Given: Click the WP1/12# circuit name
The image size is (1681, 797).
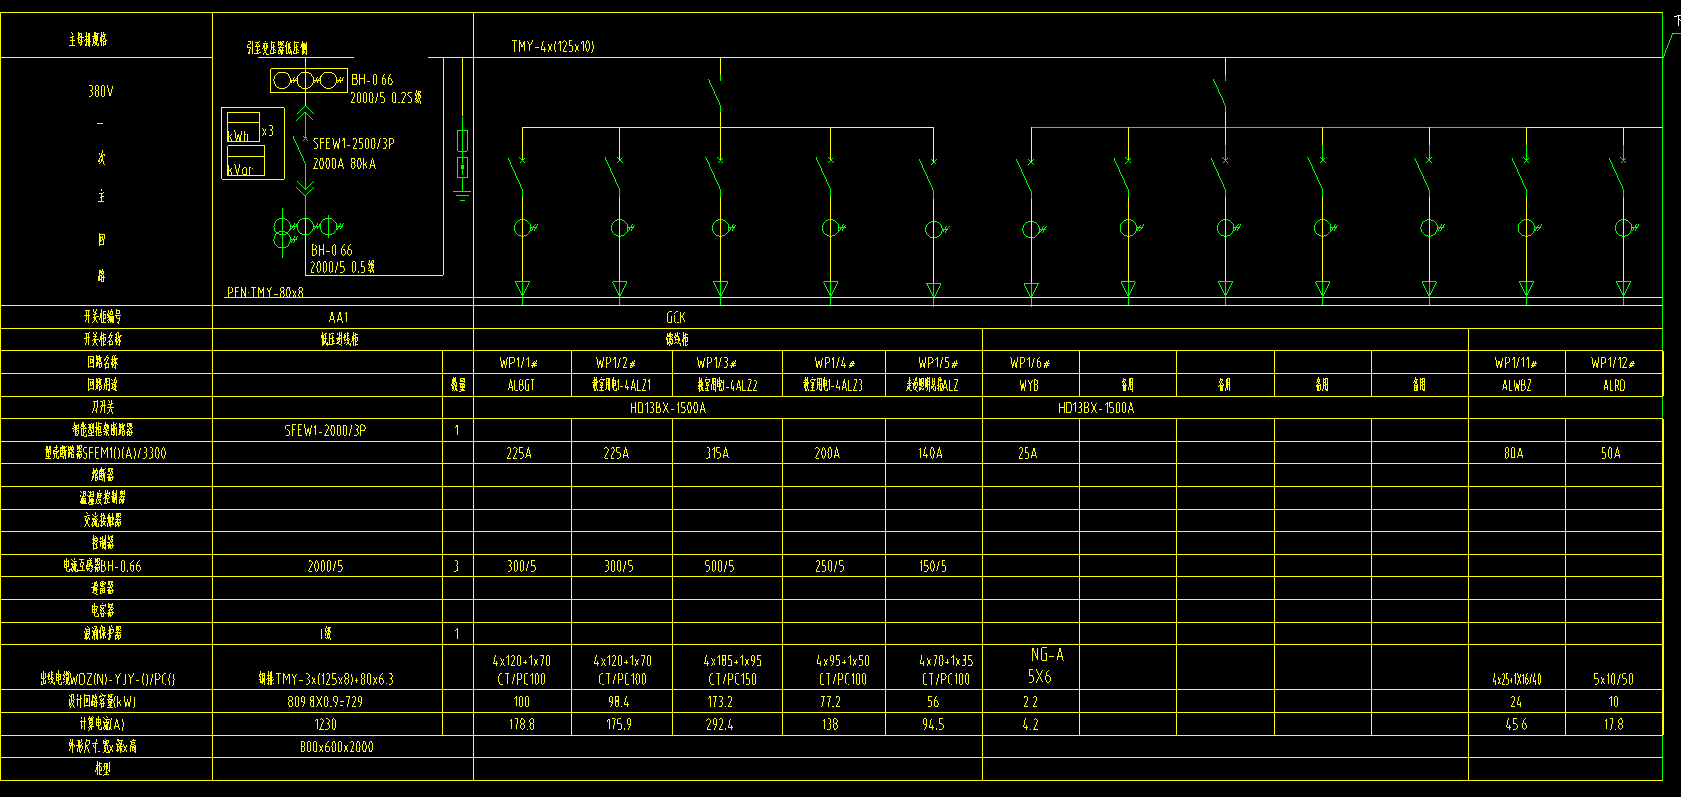Looking at the screenshot, I should coord(1613,362).
